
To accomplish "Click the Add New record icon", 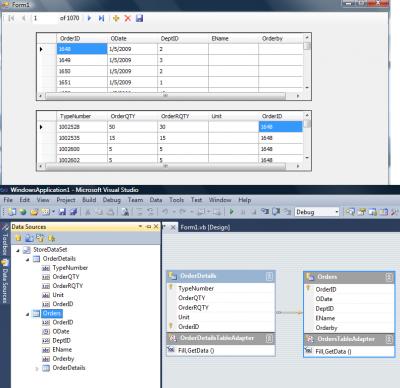I will tap(116, 18).
